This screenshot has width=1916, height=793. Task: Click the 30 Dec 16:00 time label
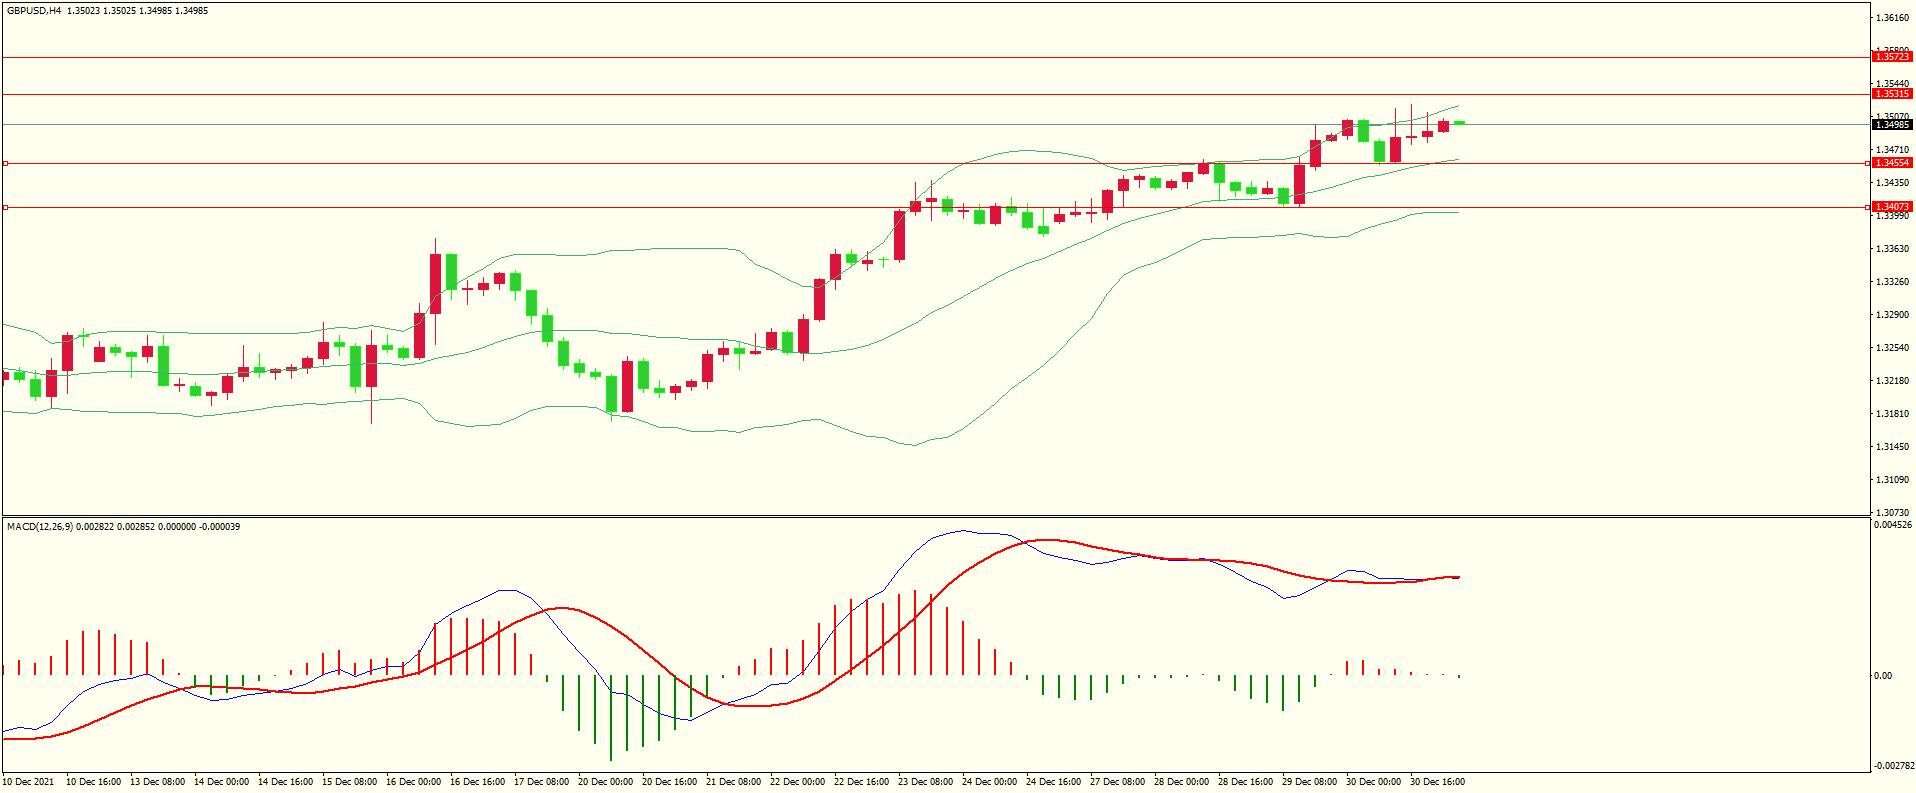pyautogui.click(x=1437, y=782)
